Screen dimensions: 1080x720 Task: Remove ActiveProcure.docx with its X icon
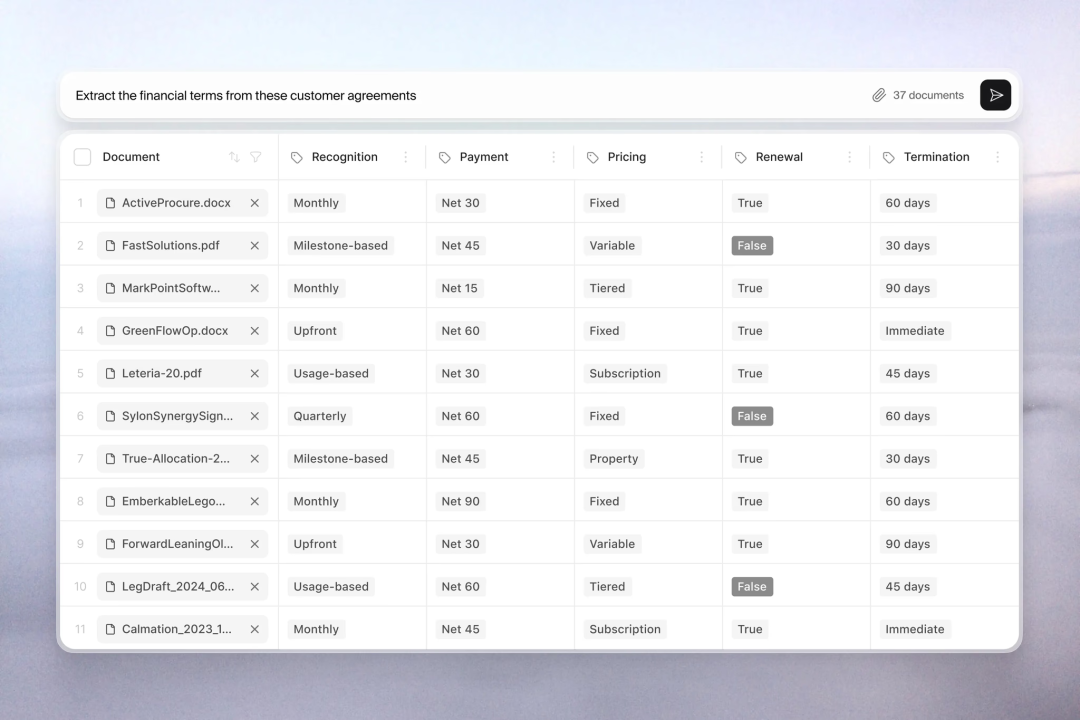[x=254, y=203]
